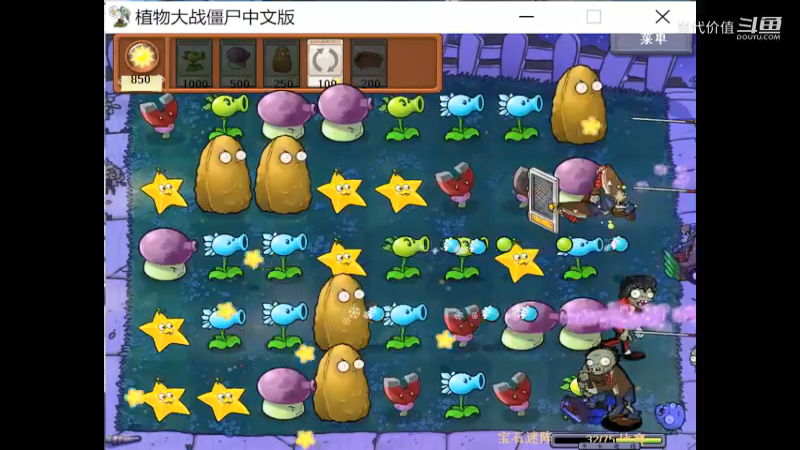Viewport: 800px width, 450px height.
Task: Minimize the Plants vs Zombies window
Action: (x=526, y=17)
